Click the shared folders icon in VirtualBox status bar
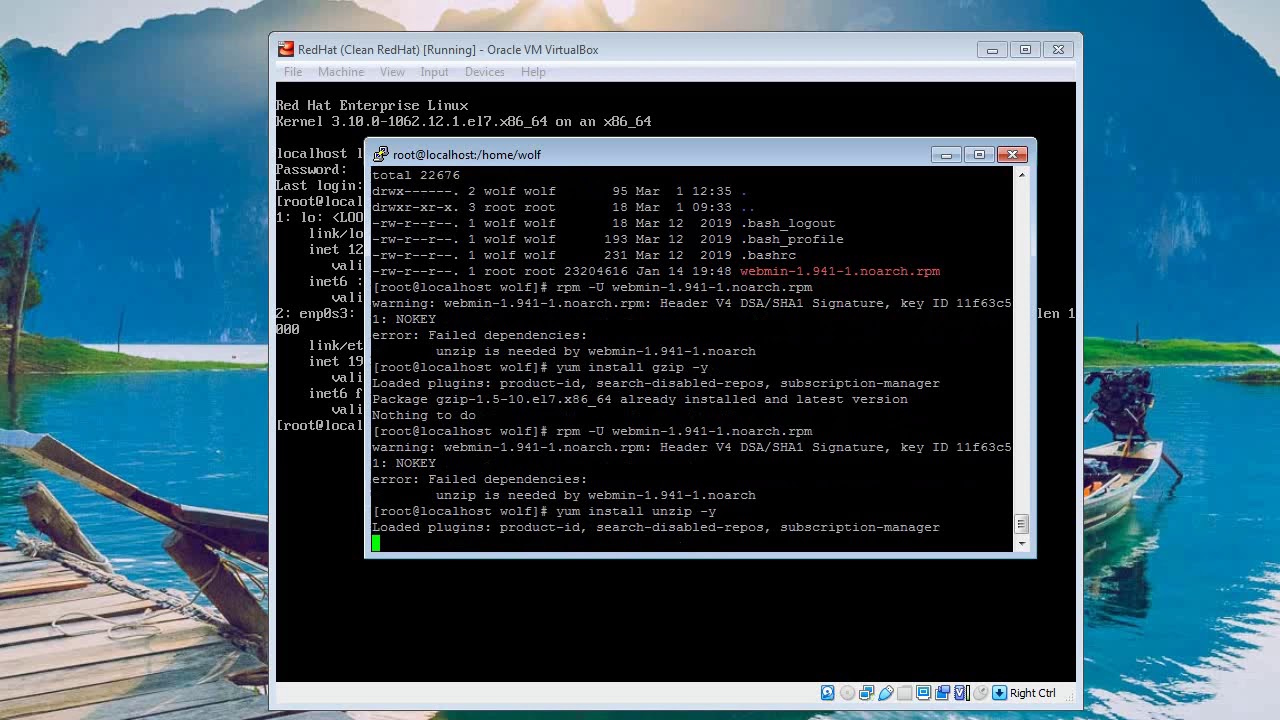Viewport: 1280px width, 720px height. click(905, 693)
